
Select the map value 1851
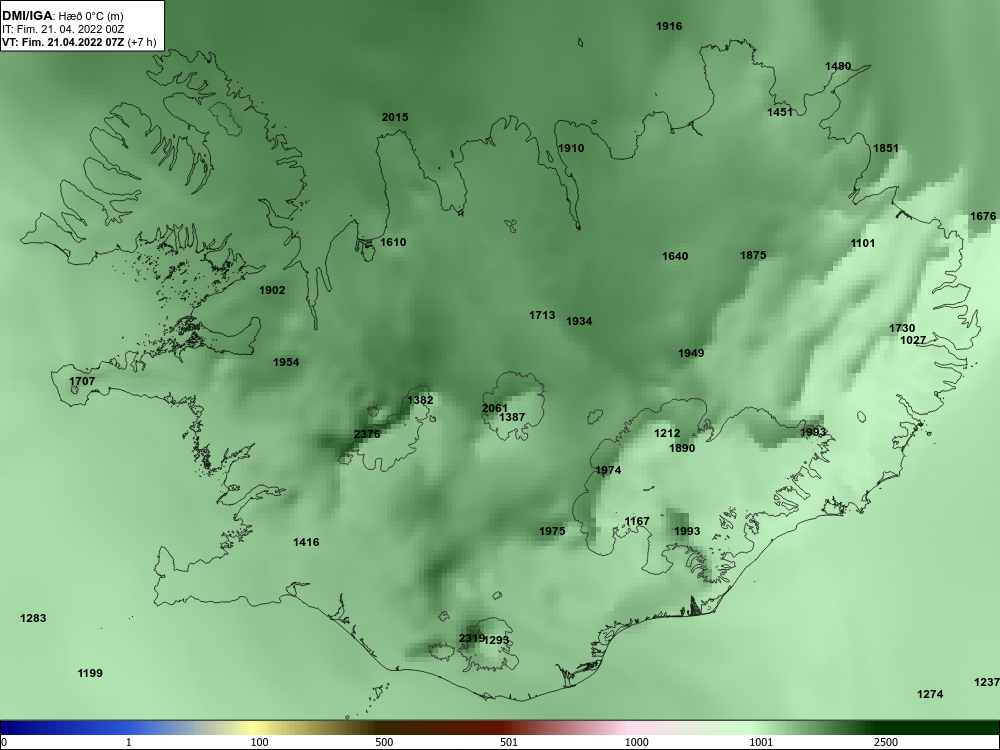886,148
